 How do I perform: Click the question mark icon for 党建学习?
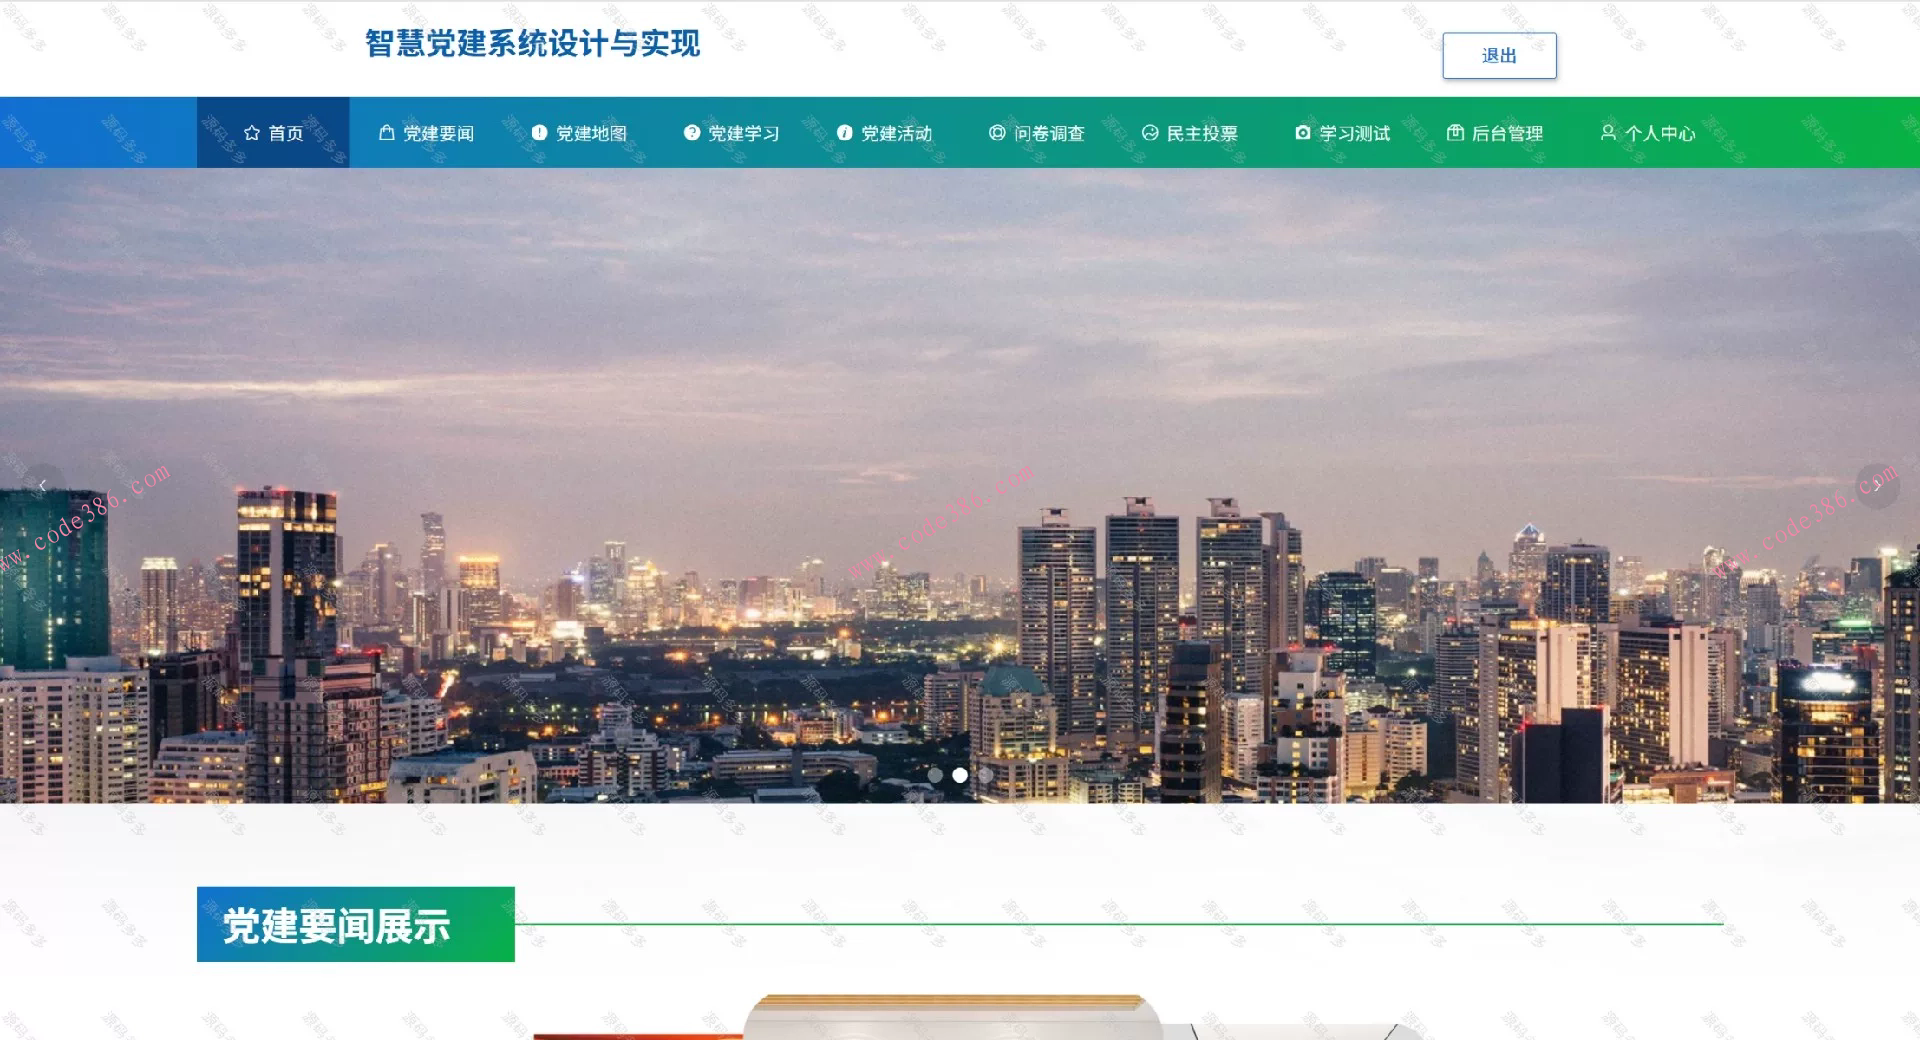click(690, 131)
